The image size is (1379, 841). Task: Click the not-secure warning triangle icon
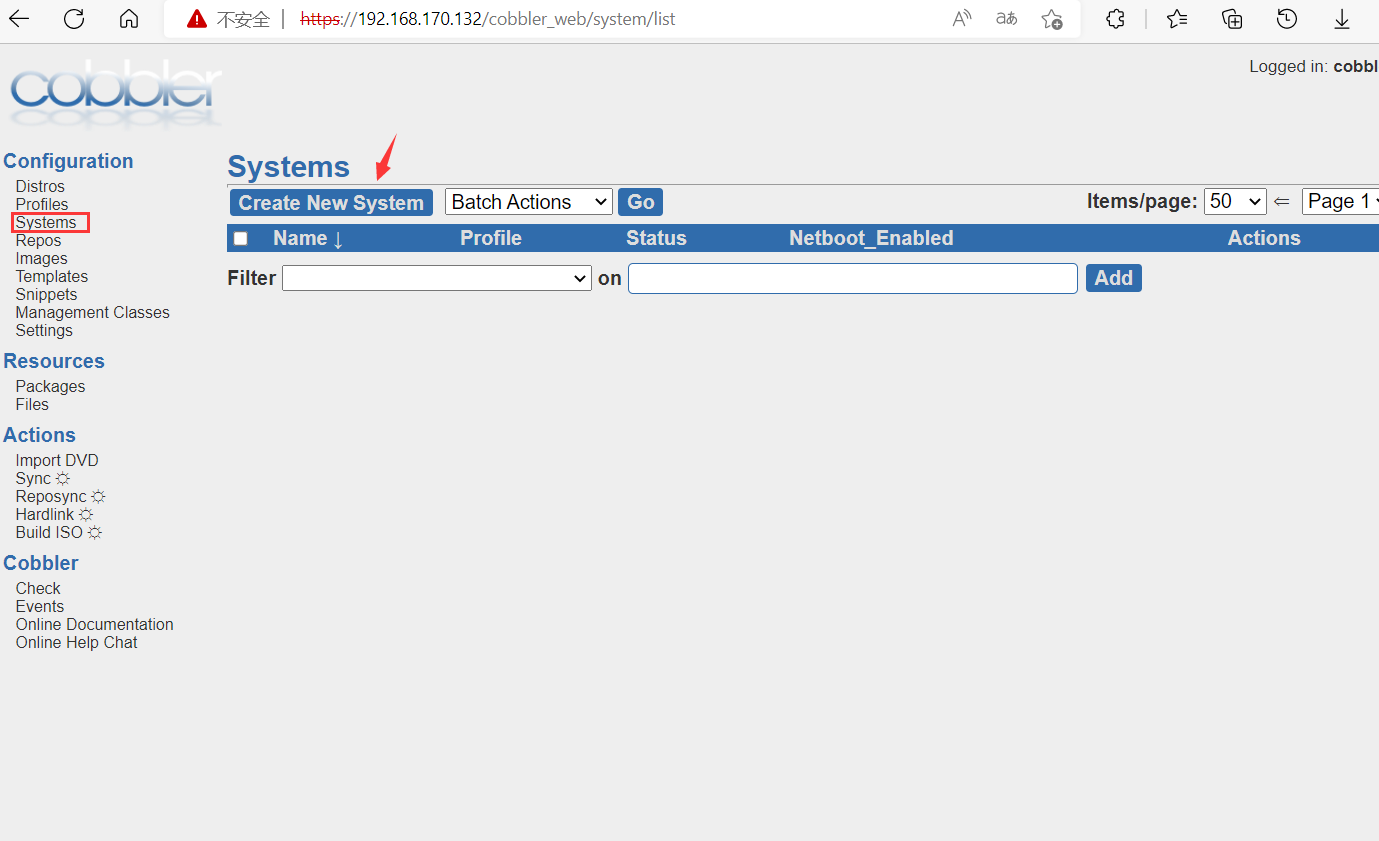pyautogui.click(x=197, y=19)
